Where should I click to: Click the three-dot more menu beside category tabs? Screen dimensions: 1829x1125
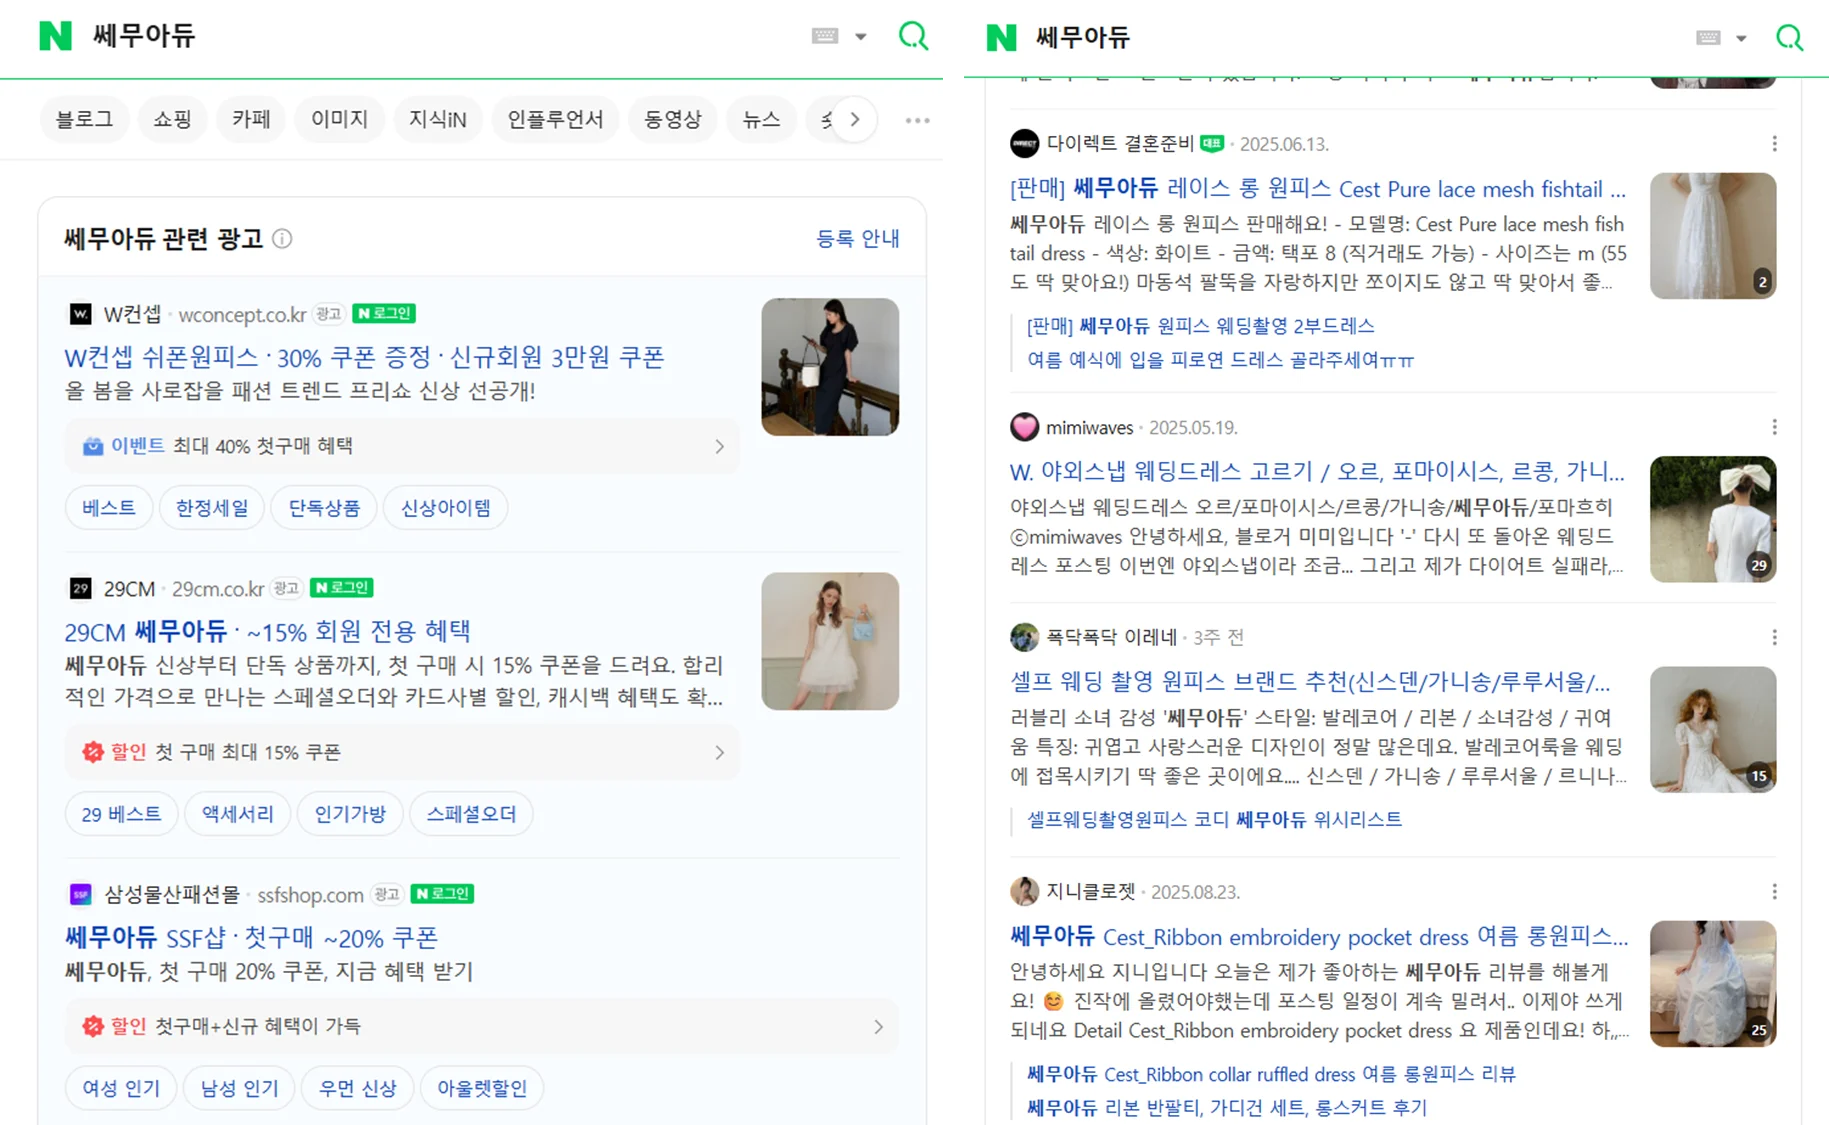tap(917, 120)
